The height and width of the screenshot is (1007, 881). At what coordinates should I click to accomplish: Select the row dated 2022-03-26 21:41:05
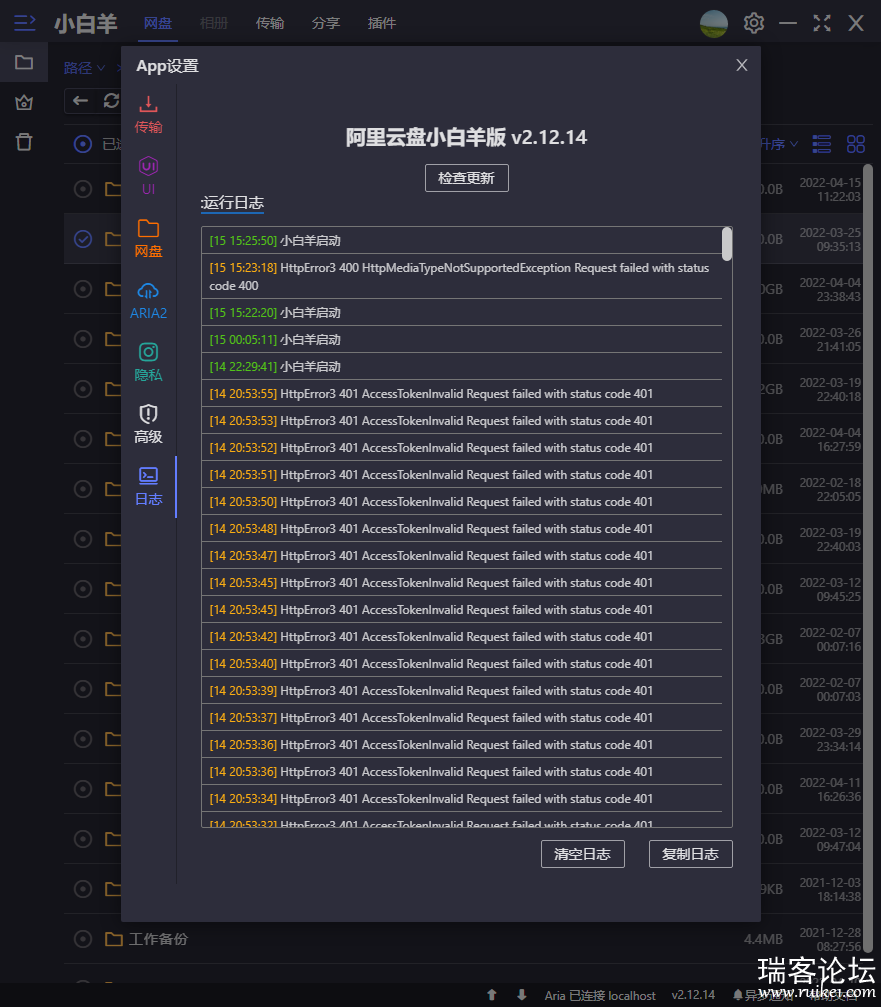83,338
